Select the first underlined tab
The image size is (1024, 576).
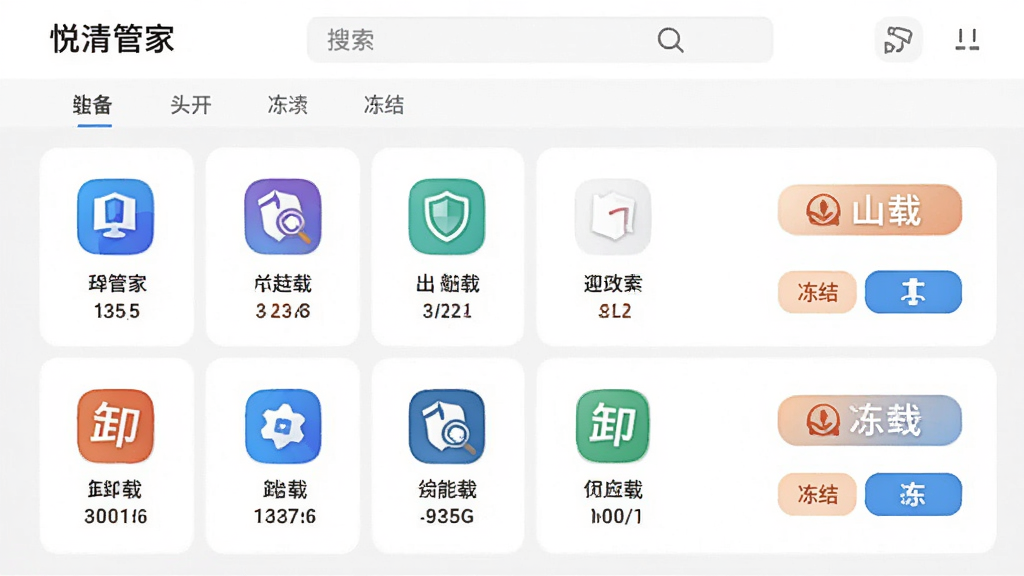[x=93, y=104]
